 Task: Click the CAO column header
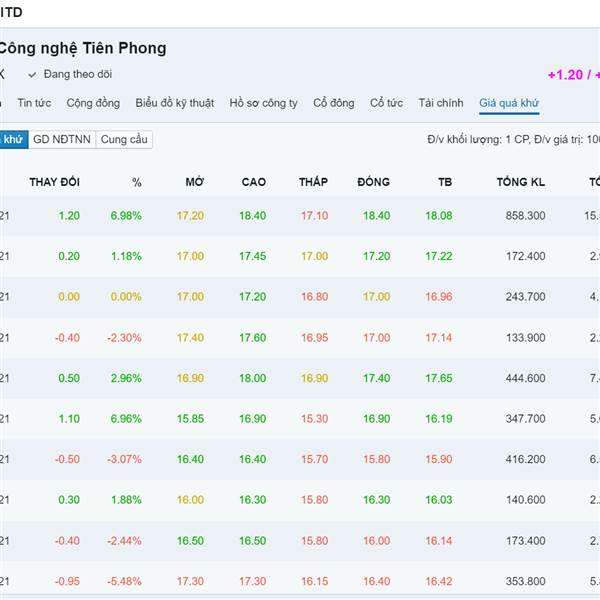pyautogui.click(x=254, y=182)
